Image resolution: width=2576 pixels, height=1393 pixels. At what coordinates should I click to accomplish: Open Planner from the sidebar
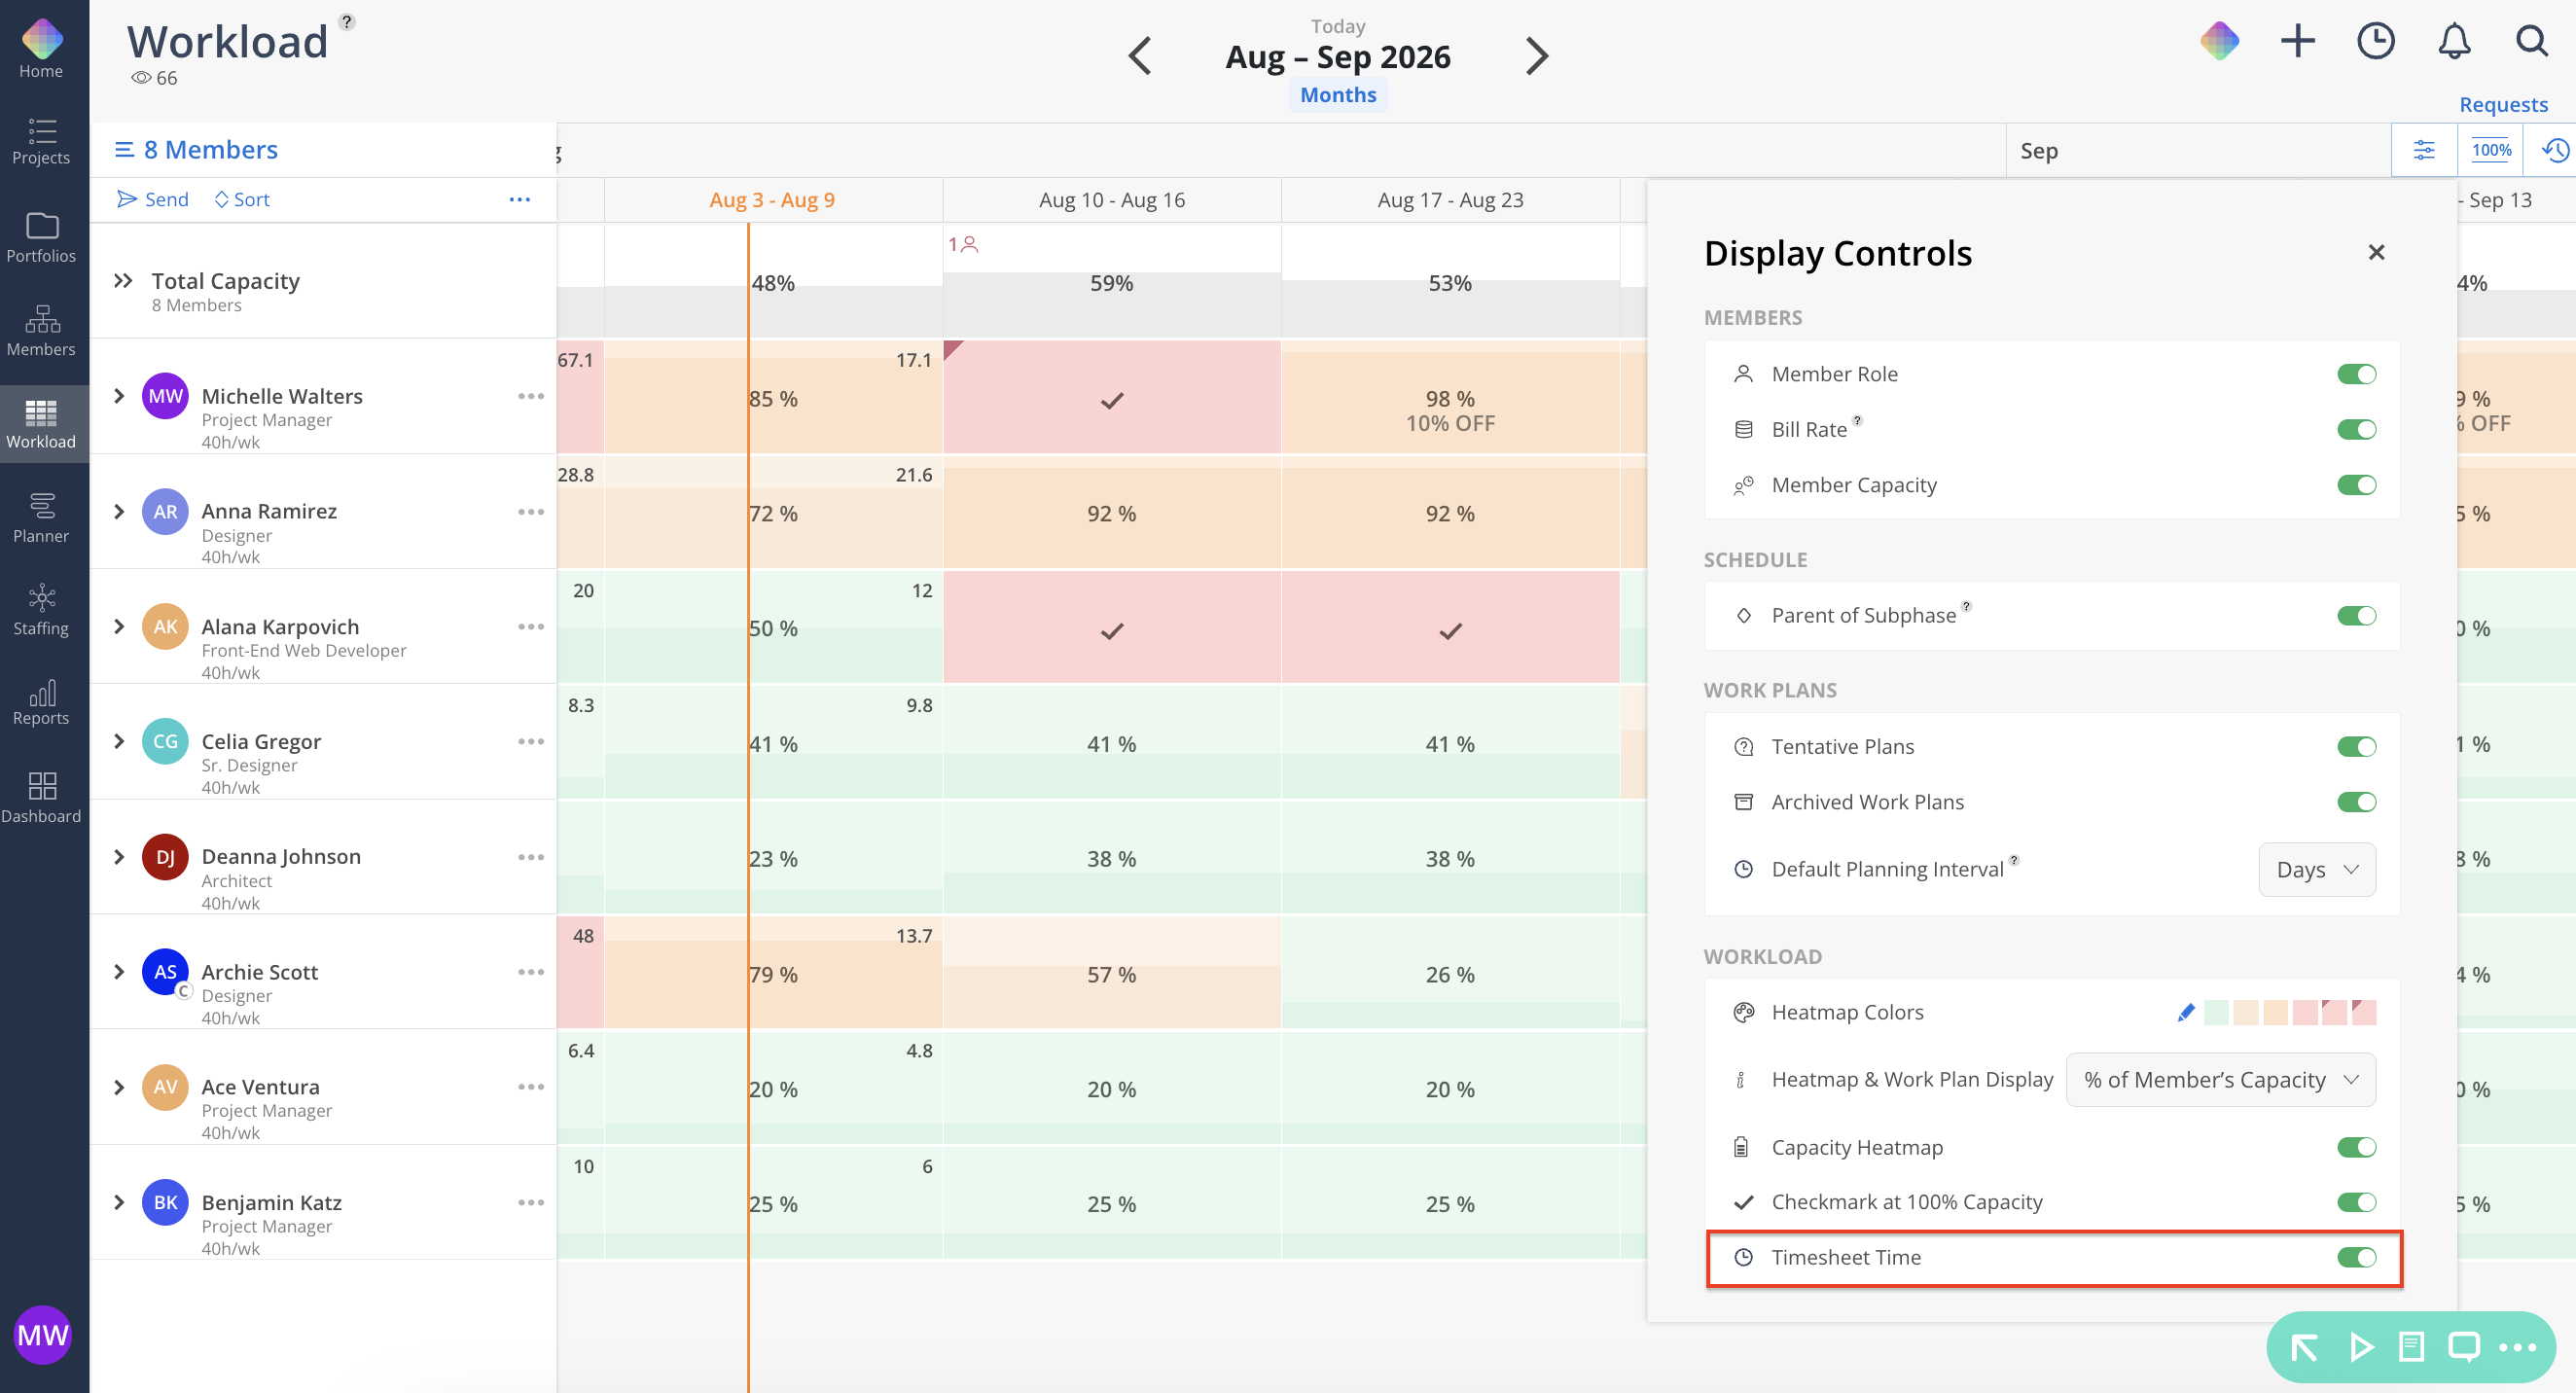pyautogui.click(x=41, y=517)
